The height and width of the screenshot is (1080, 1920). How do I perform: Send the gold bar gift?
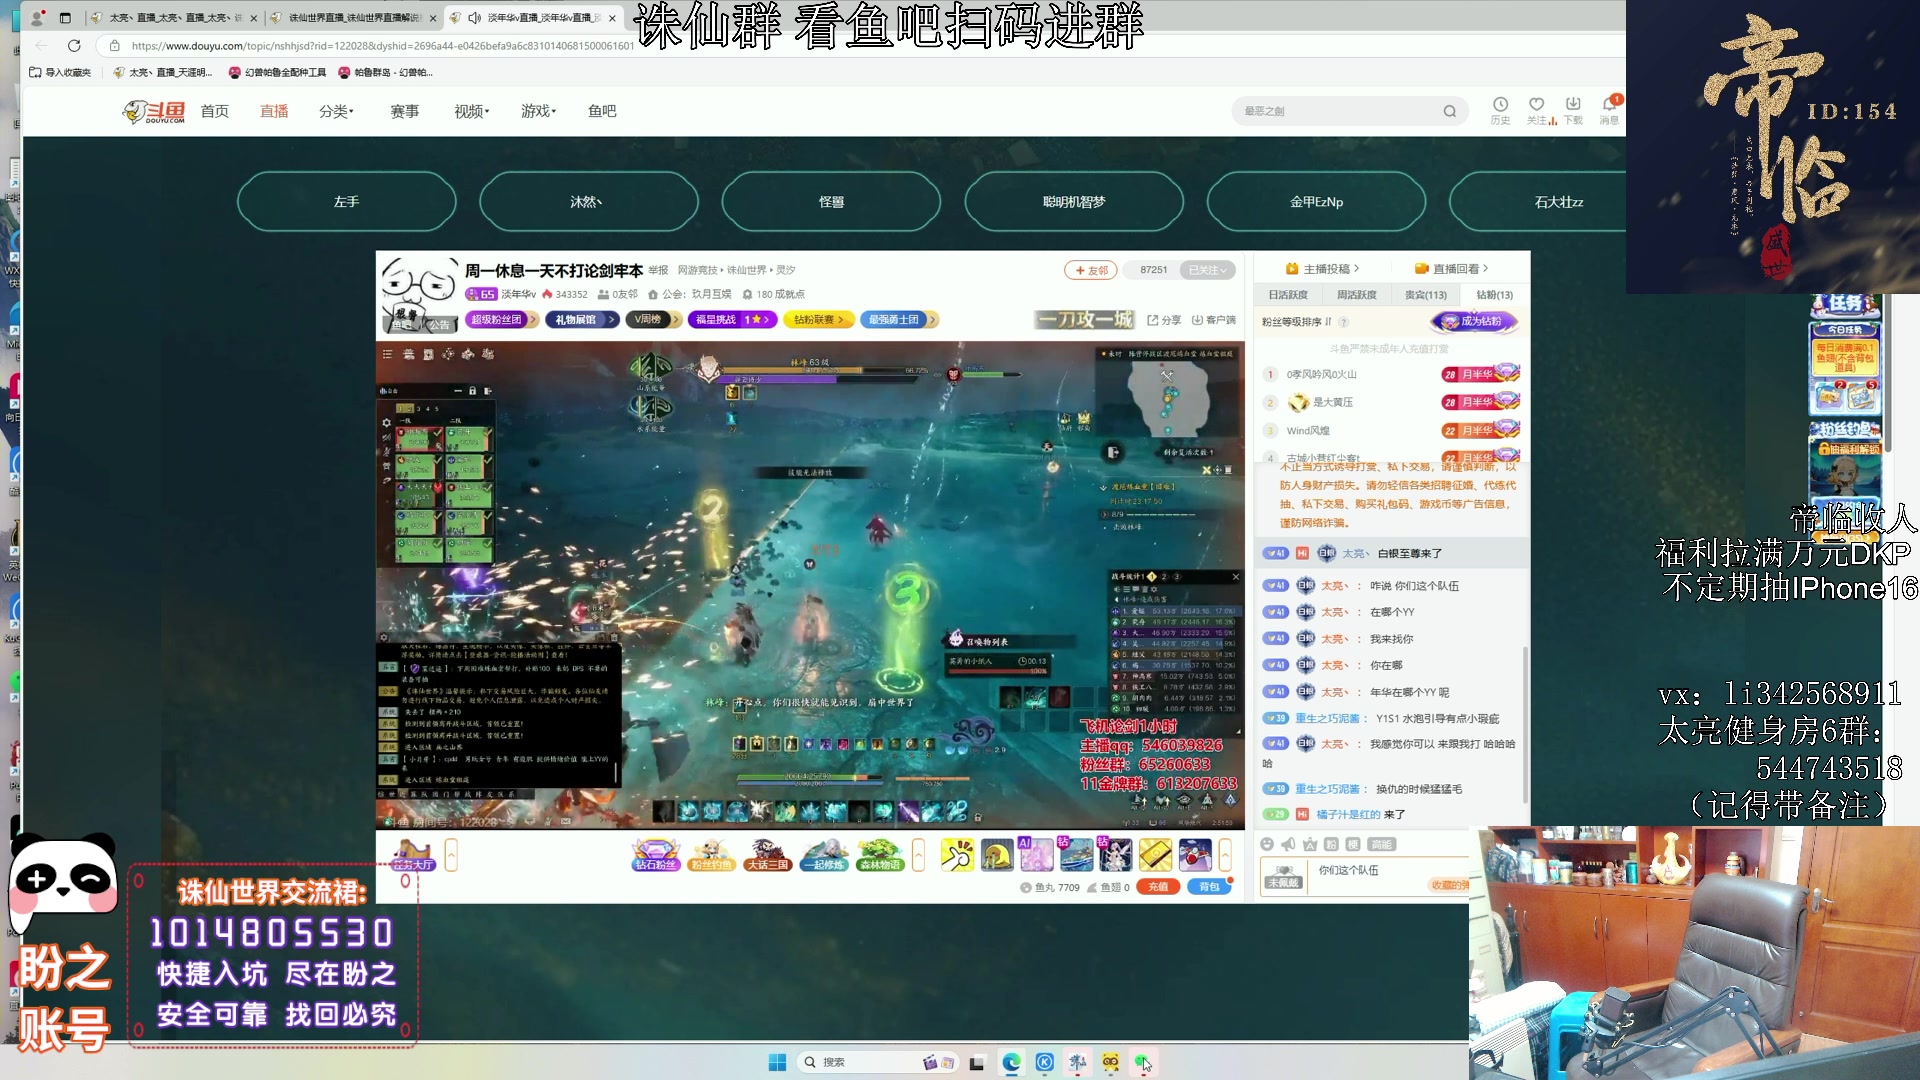pyautogui.click(x=1155, y=856)
